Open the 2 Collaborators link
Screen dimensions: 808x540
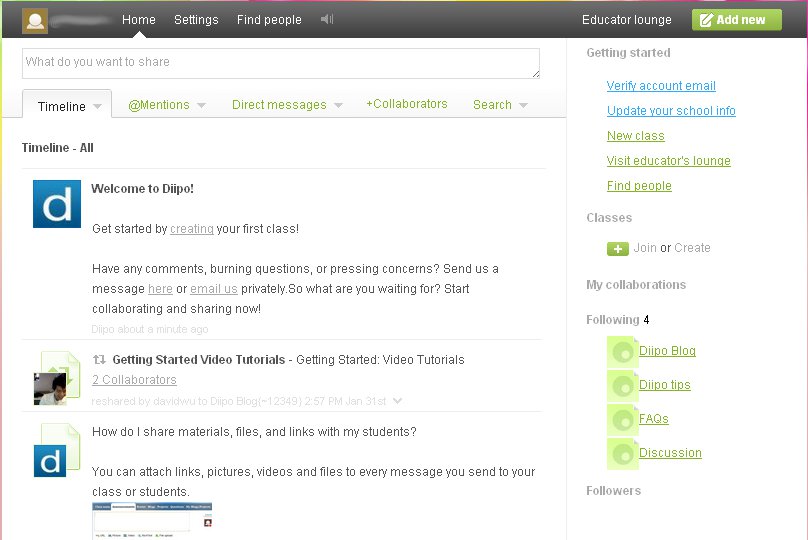[x=134, y=380]
